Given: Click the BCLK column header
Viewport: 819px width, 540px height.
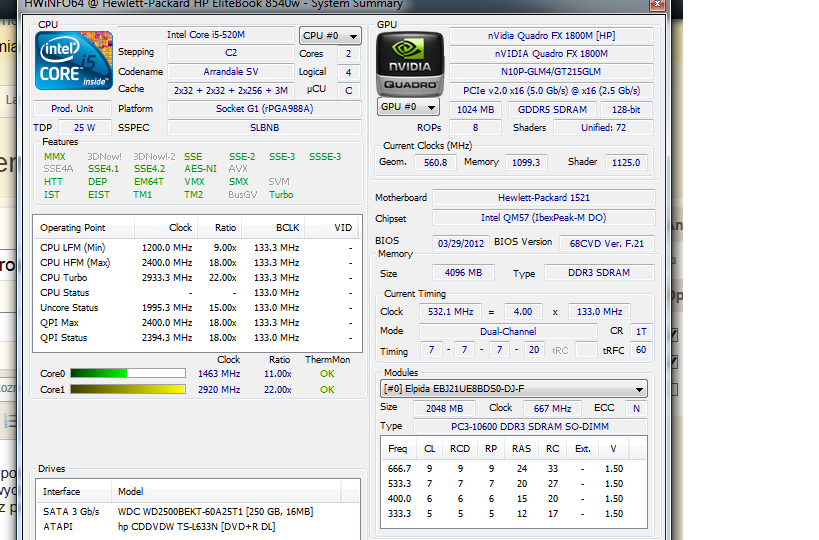Looking at the screenshot, I should point(273,228).
